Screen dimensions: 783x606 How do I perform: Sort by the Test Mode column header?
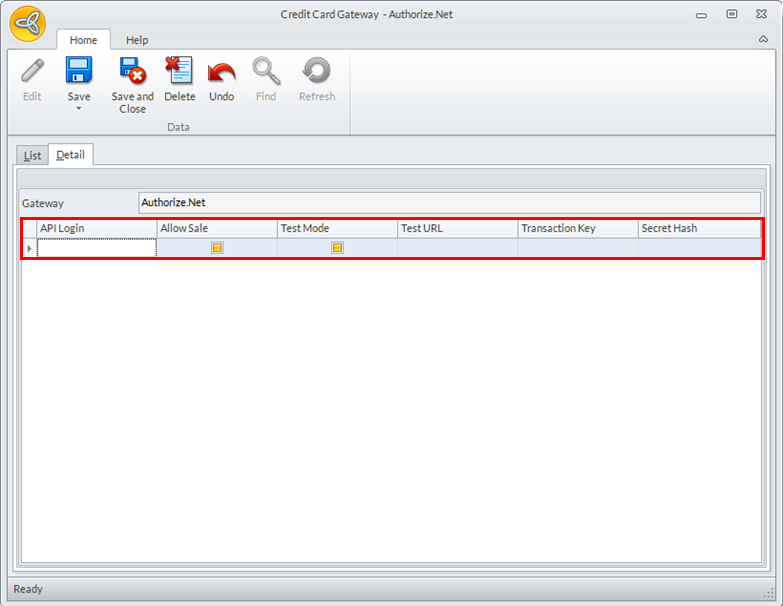point(338,229)
